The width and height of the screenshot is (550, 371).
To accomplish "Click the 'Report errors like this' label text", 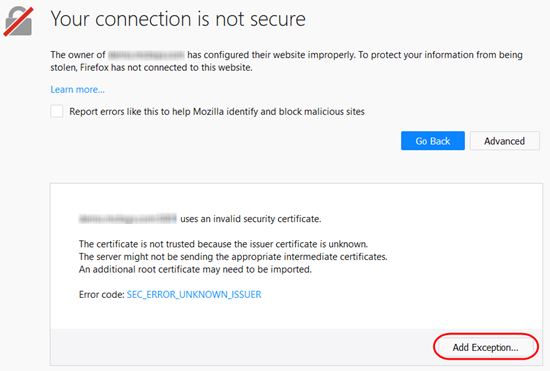I will (x=217, y=112).
